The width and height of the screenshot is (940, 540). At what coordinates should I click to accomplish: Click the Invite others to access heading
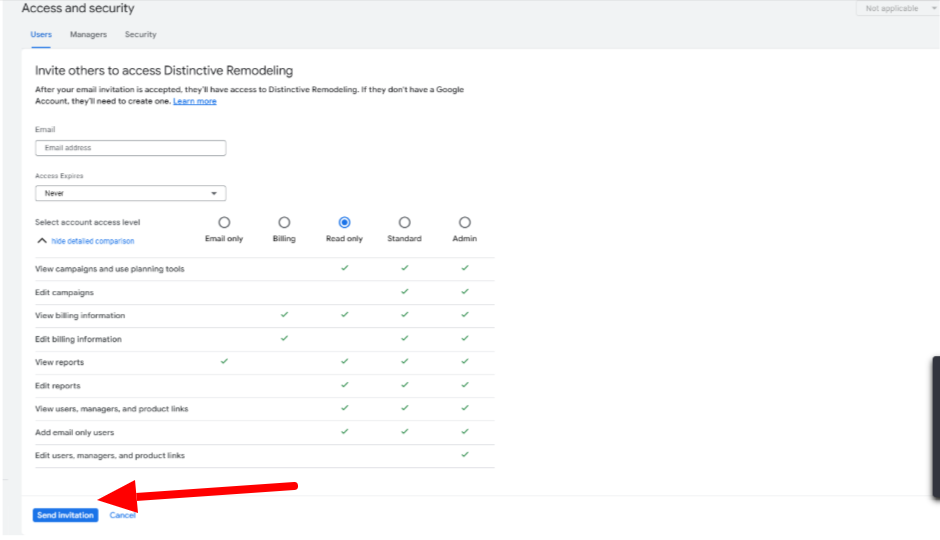(x=164, y=71)
